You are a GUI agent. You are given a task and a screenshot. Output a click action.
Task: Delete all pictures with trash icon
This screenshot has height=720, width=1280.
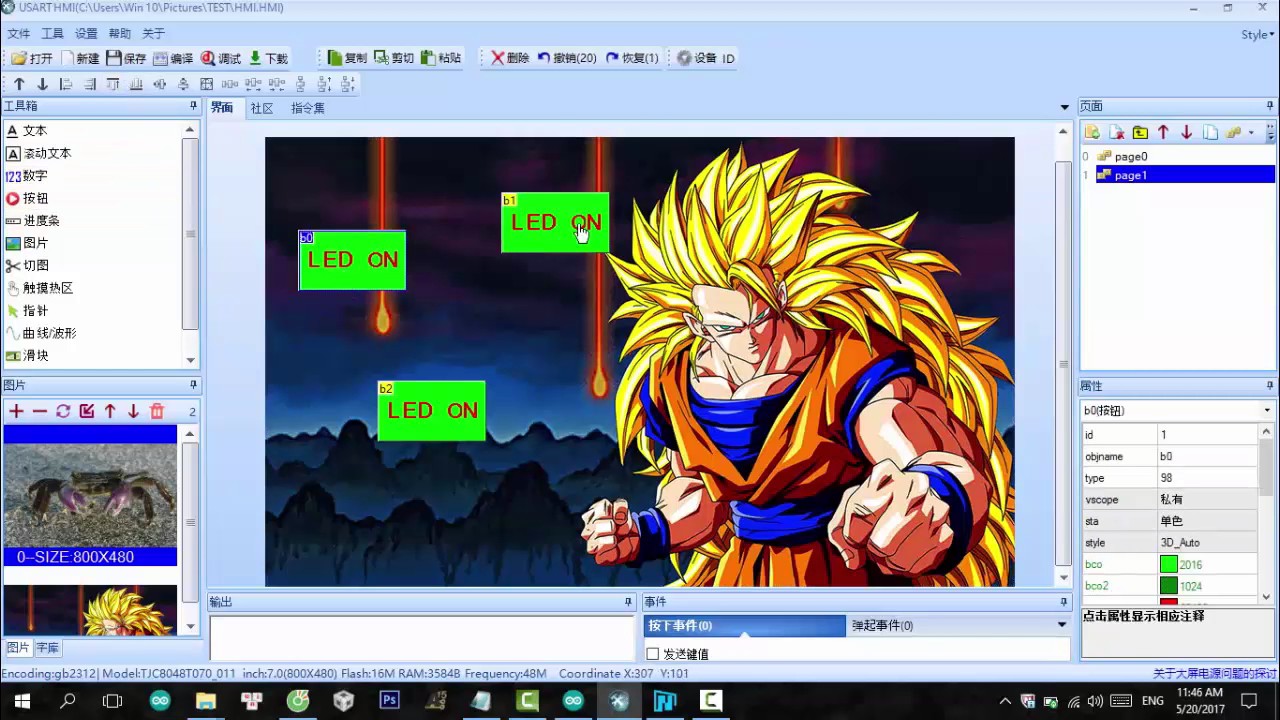[157, 411]
